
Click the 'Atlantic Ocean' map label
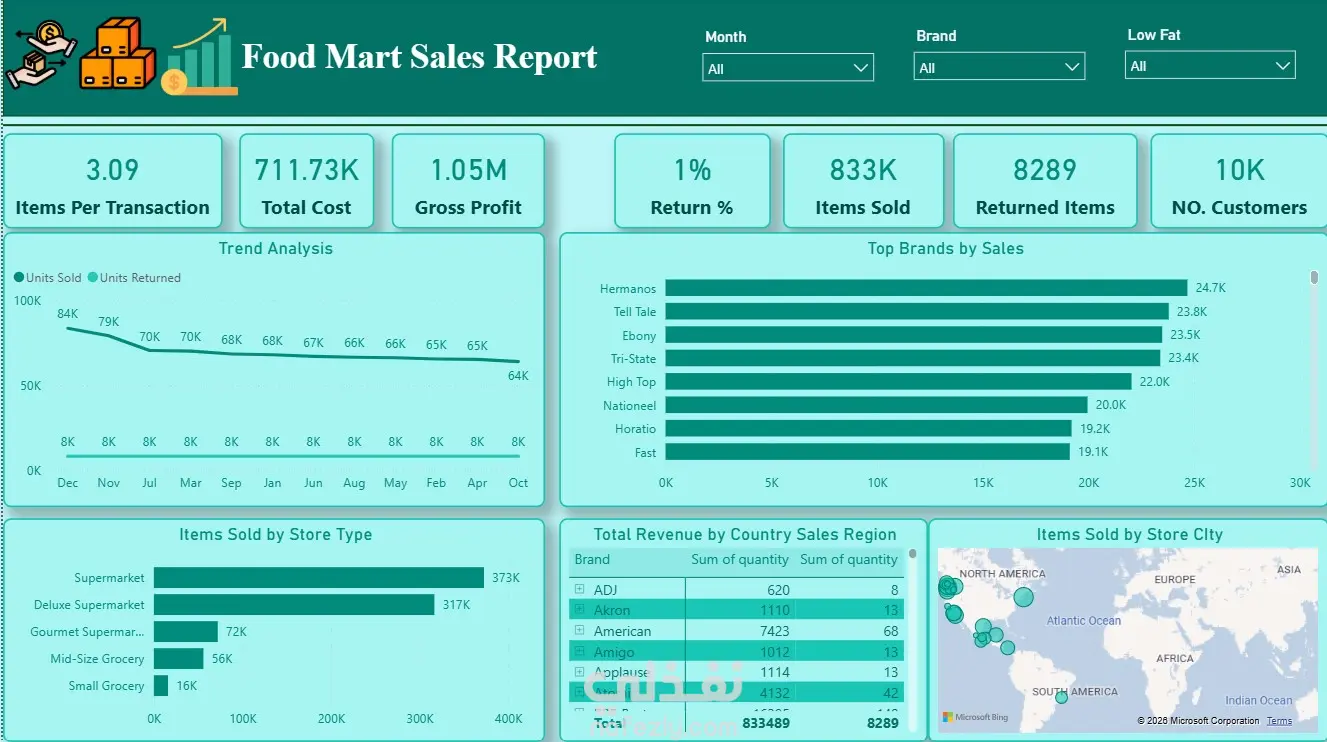(x=1084, y=621)
